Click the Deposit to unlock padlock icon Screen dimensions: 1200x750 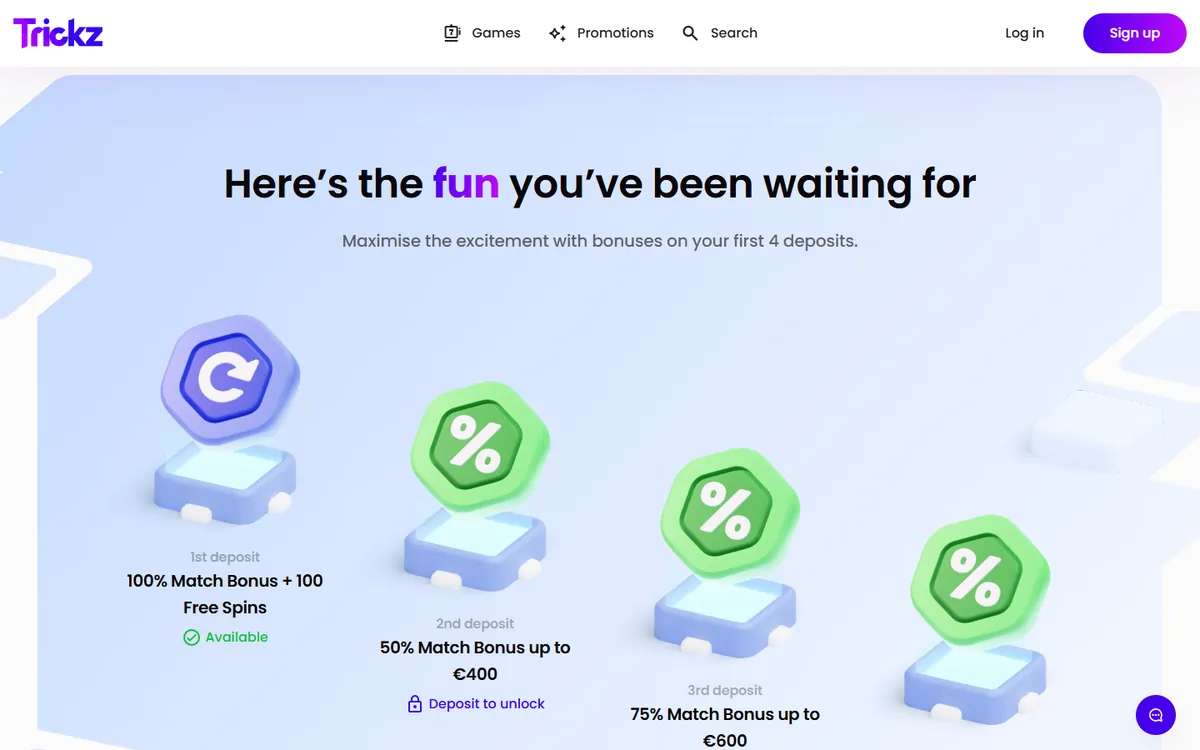click(x=415, y=704)
